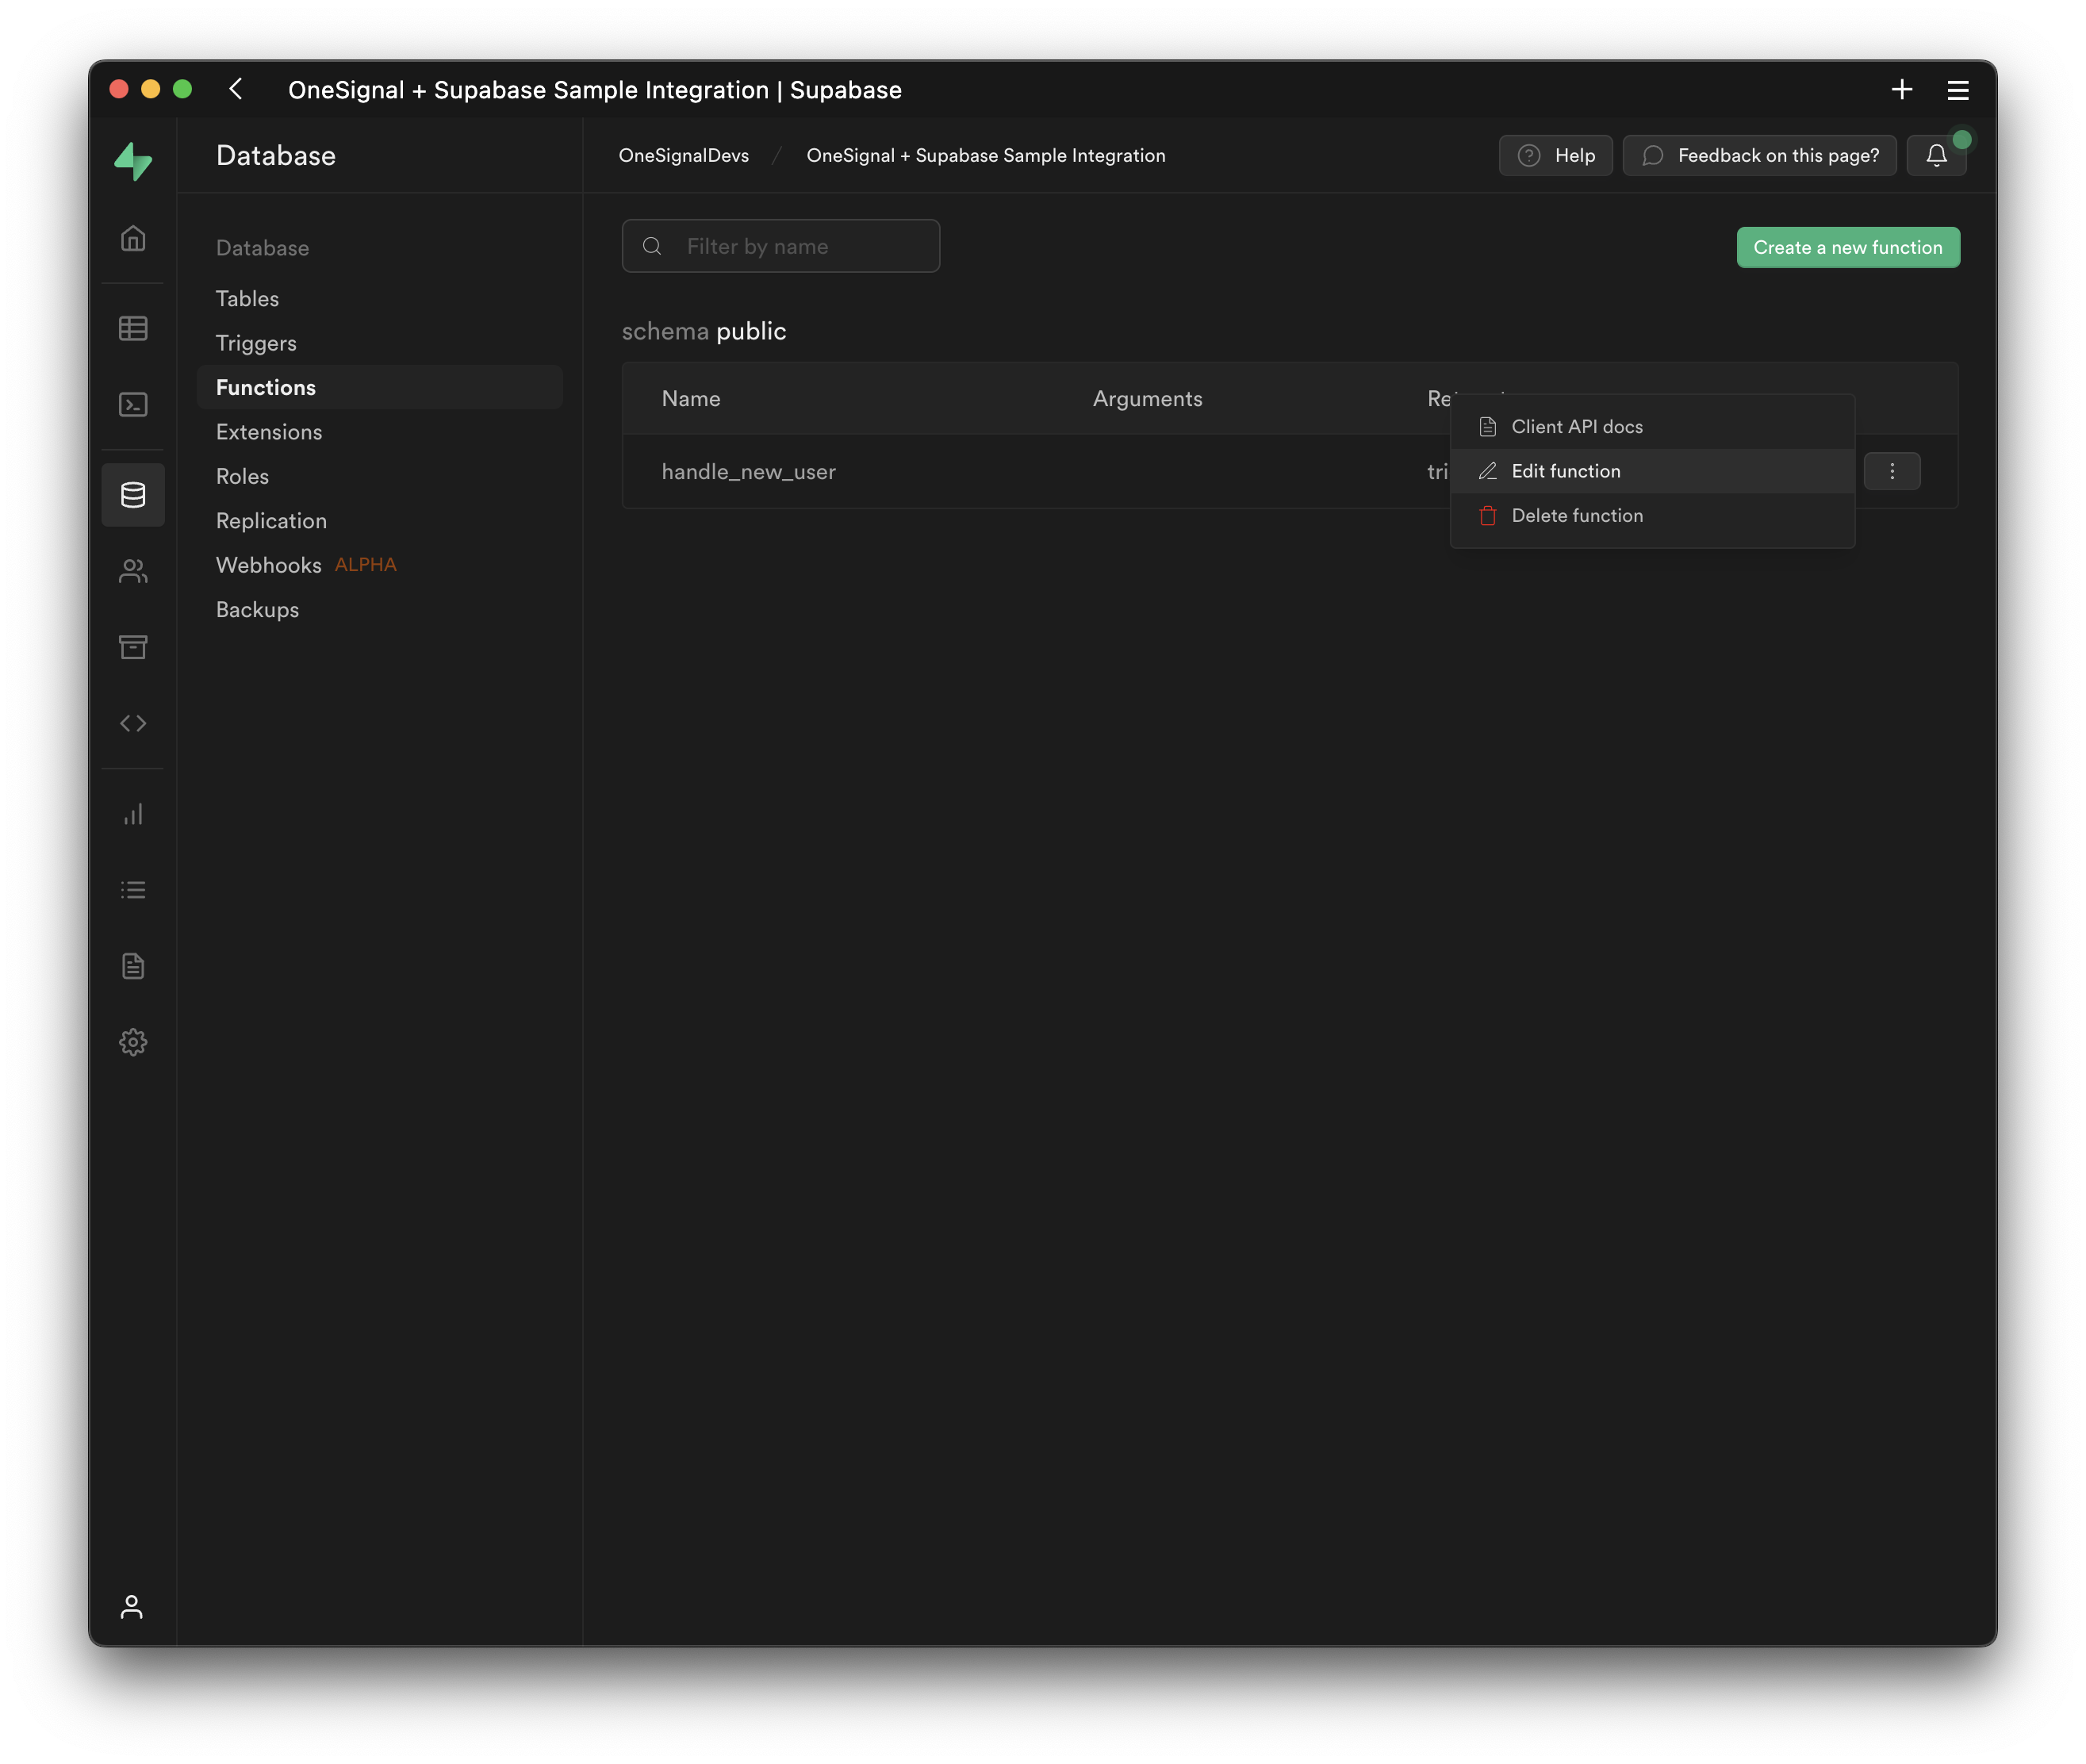Open the SQL editor terminal icon

(x=133, y=404)
